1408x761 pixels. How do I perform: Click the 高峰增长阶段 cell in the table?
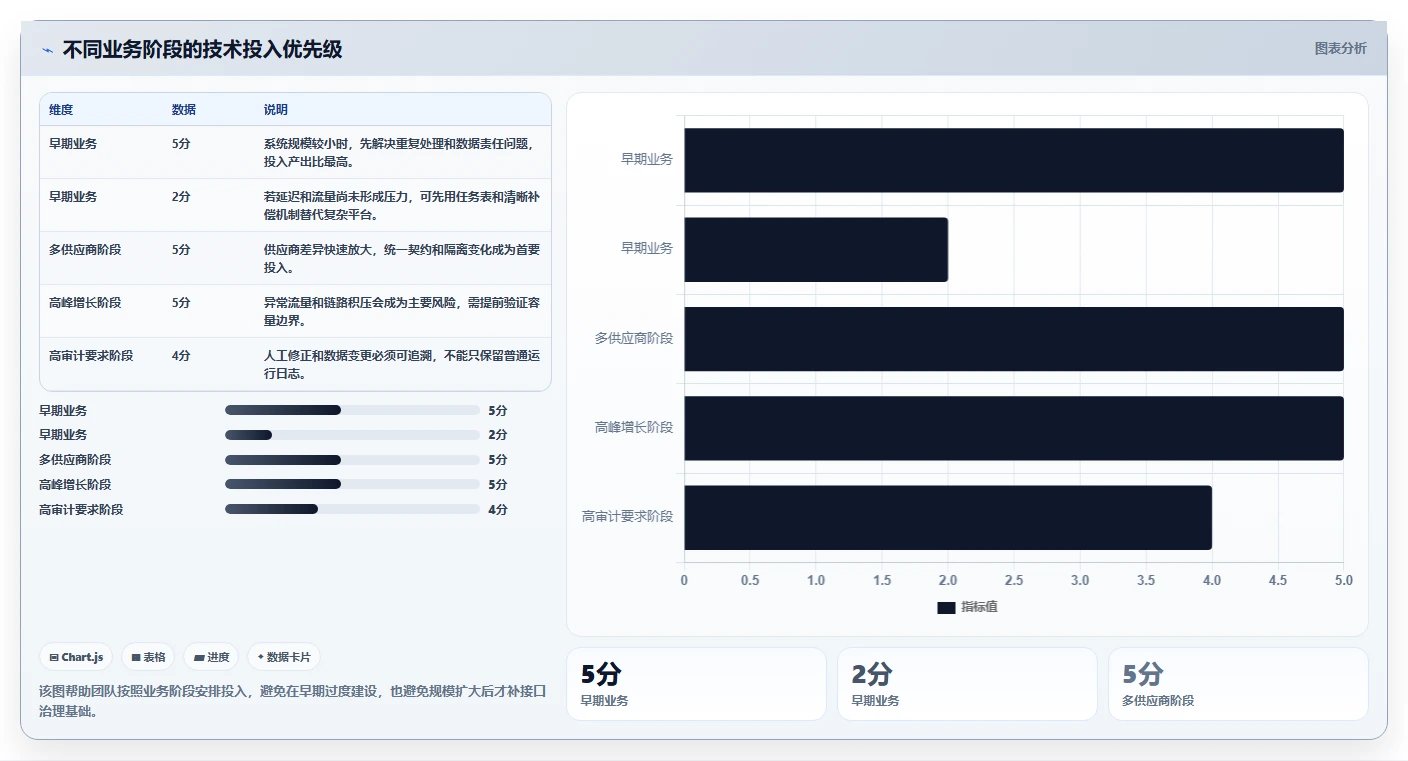85,302
